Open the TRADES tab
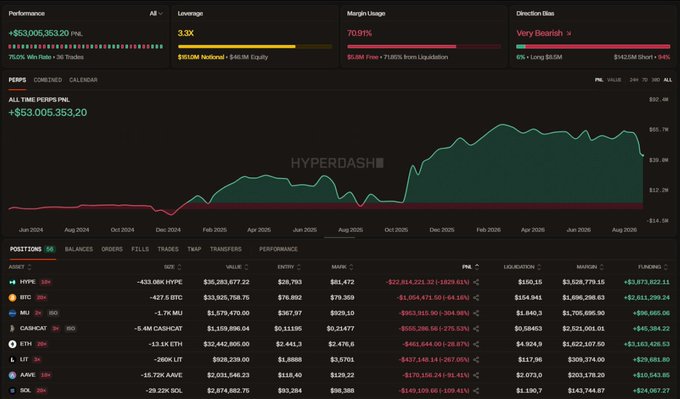 coord(168,249)
